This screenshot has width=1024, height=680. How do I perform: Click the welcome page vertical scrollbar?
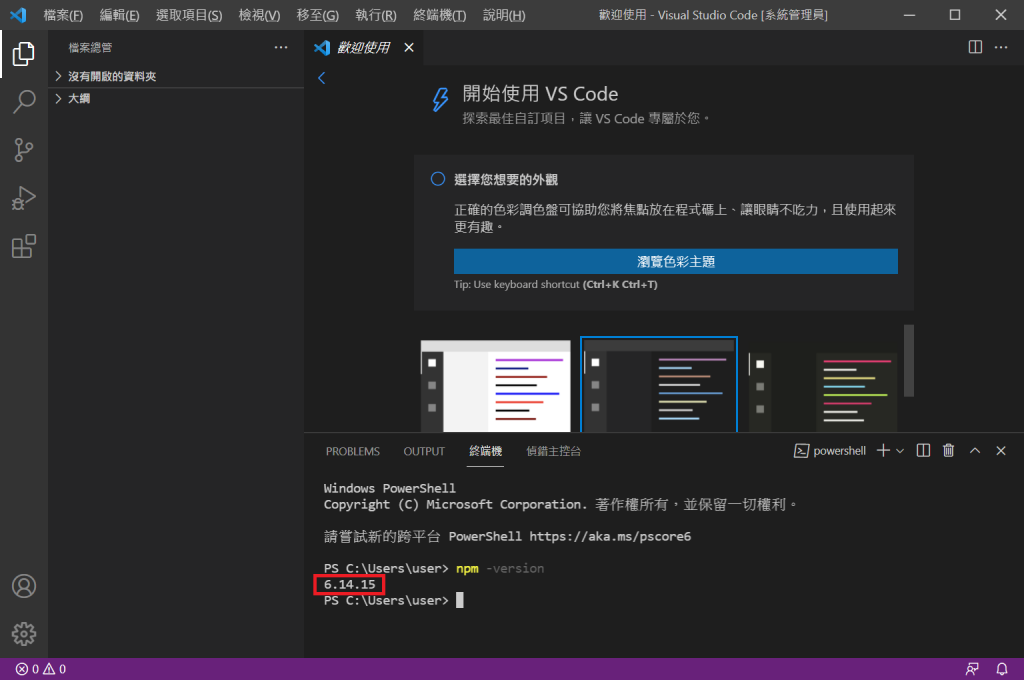pos(908,361)
